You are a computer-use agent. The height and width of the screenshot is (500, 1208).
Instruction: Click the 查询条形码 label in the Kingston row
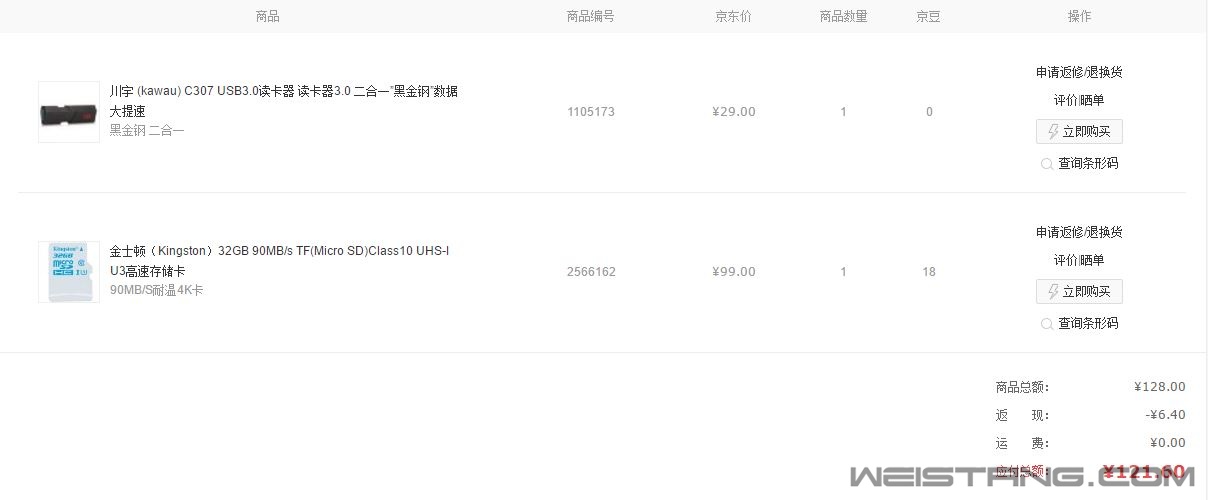click(x=1088, y=323)
